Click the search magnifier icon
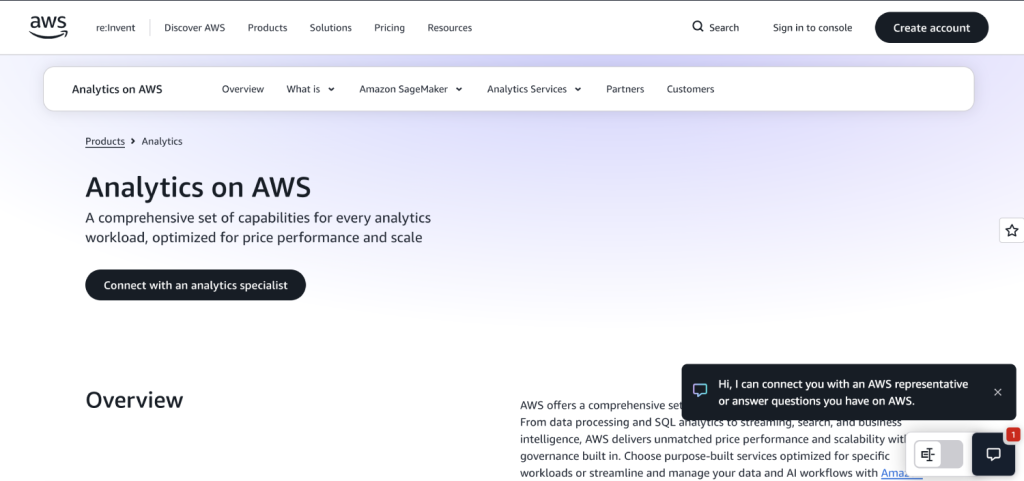Screen dimensions: 1024x481 (697, 27)
